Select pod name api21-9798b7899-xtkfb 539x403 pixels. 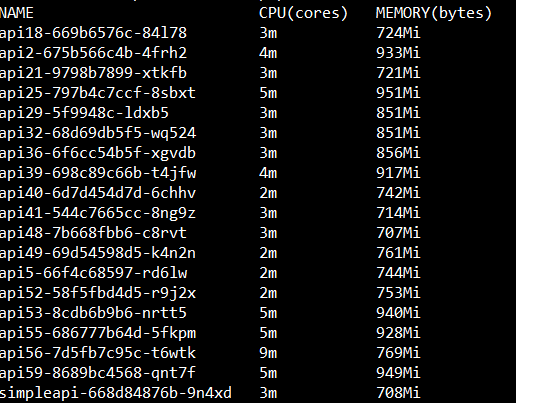[x=93, y=73]
